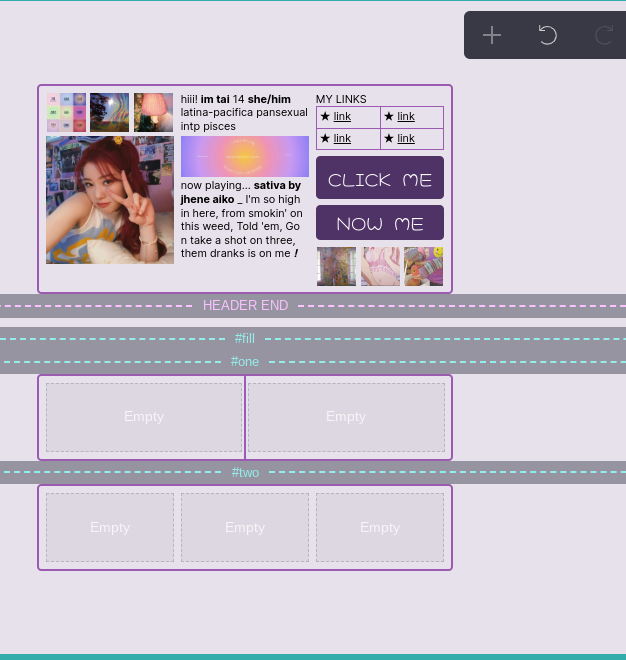Click the plus add icon
The image size is (626, 660).
click(x=492, y=35)
